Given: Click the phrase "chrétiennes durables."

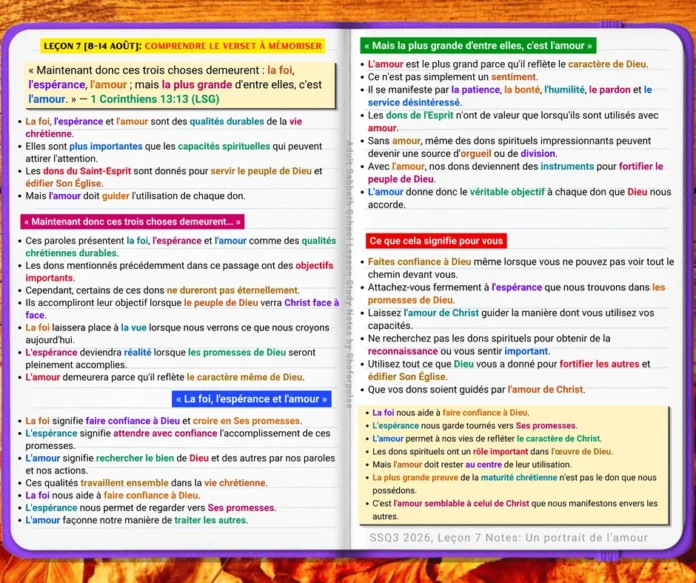Looking at the screenshot, I should coord(71,253).
